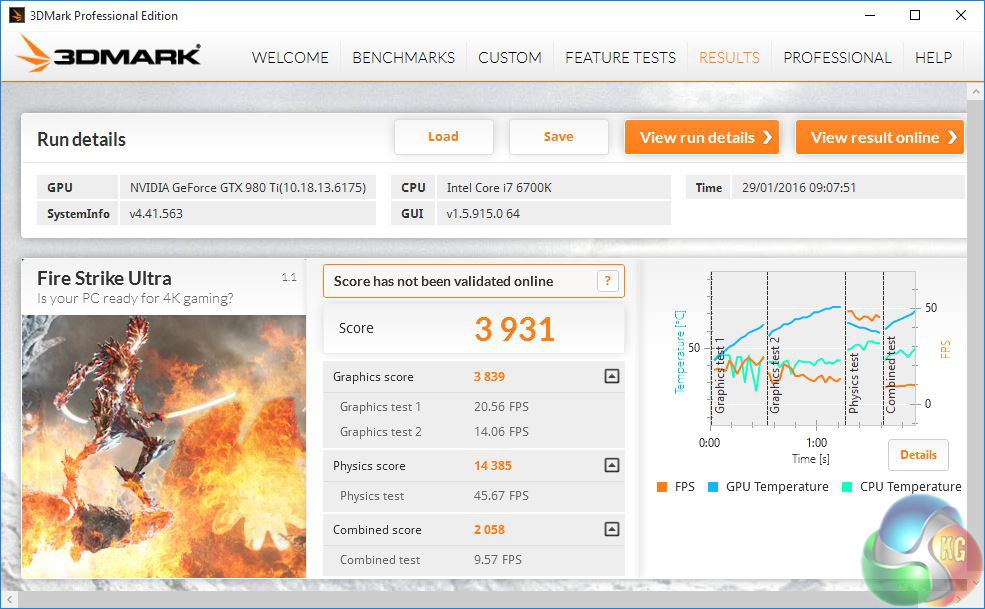Click the blue GPU Temperature legend swatch
This screenshot has height=609, width=985.
coord(714,487)
